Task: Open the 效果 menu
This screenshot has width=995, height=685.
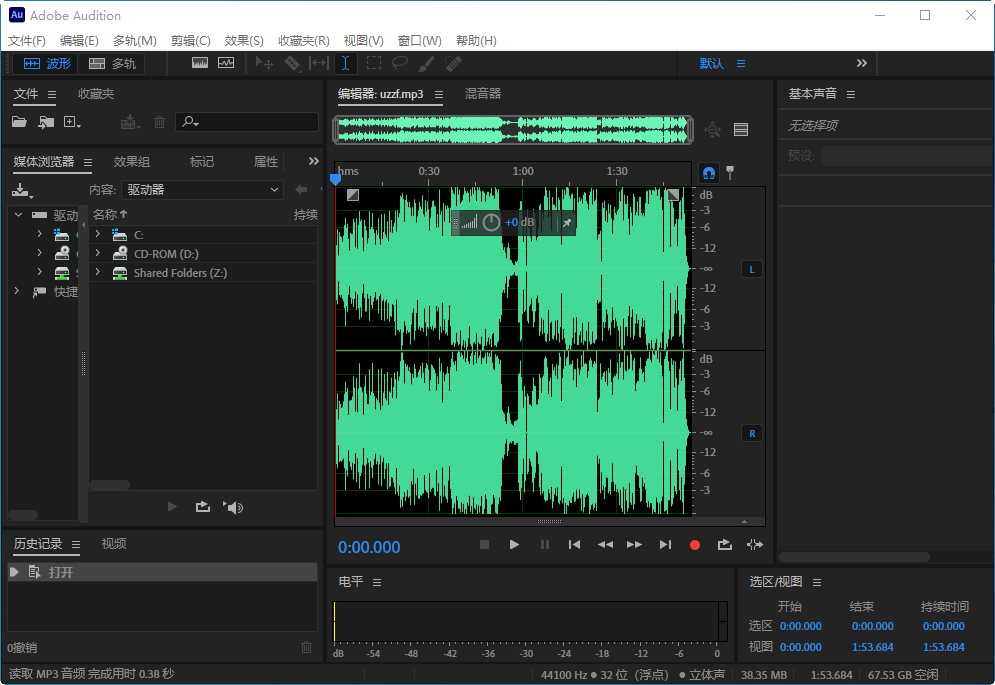Action: point(243,41)
